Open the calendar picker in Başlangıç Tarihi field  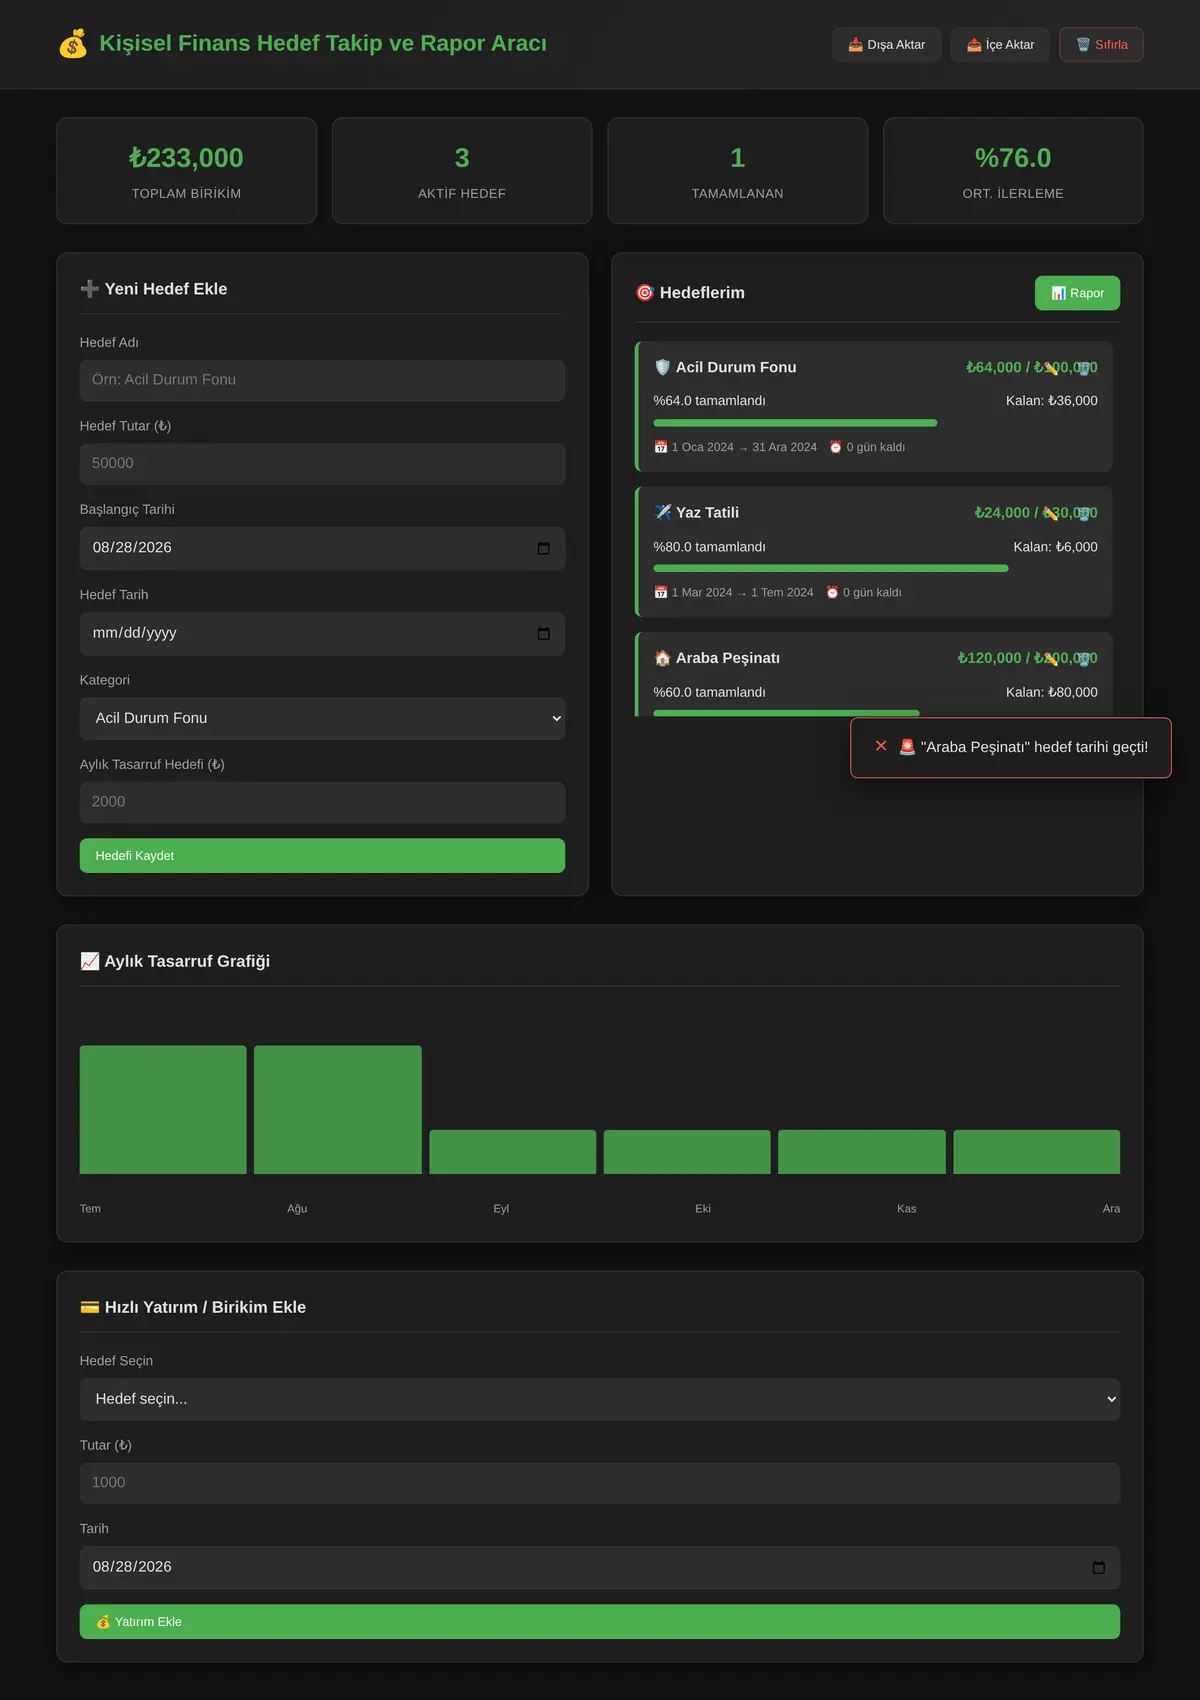pyautogui.click(x=544, y=548)
